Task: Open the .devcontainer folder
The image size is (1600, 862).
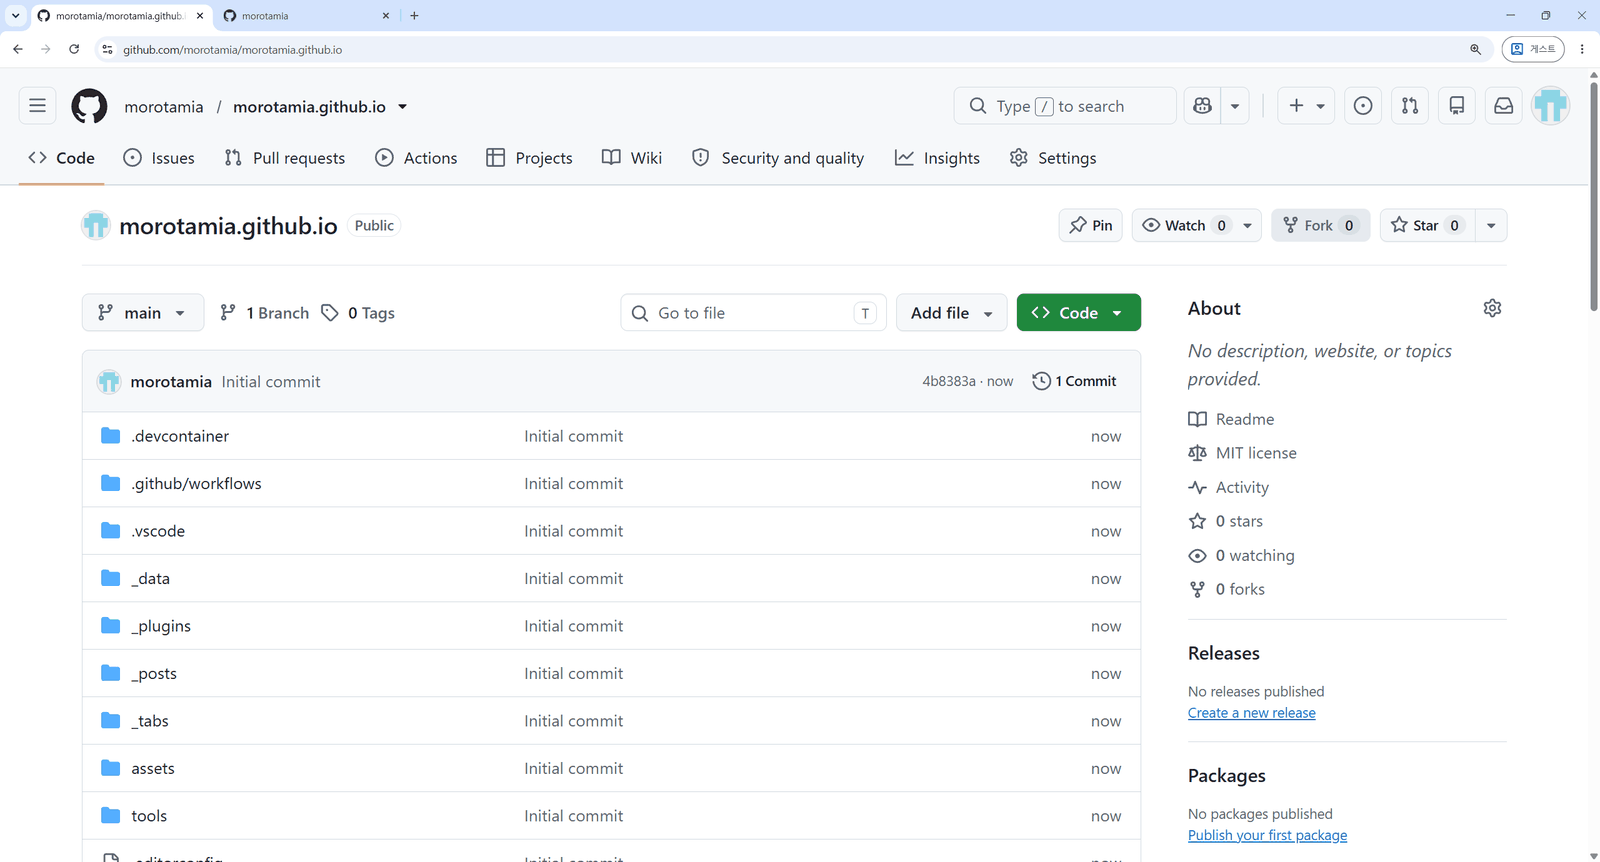Action: [x=180, y=436]
